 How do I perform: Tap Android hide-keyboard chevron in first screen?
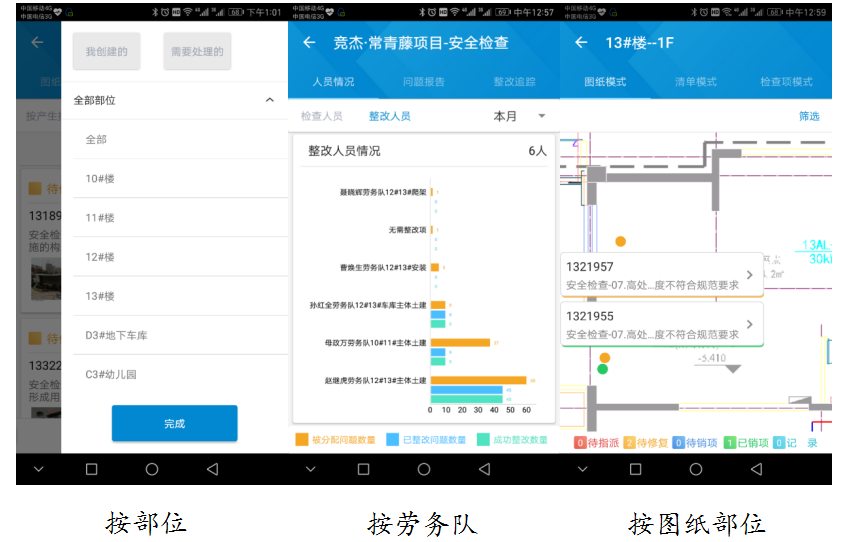[x=38, y=469]
